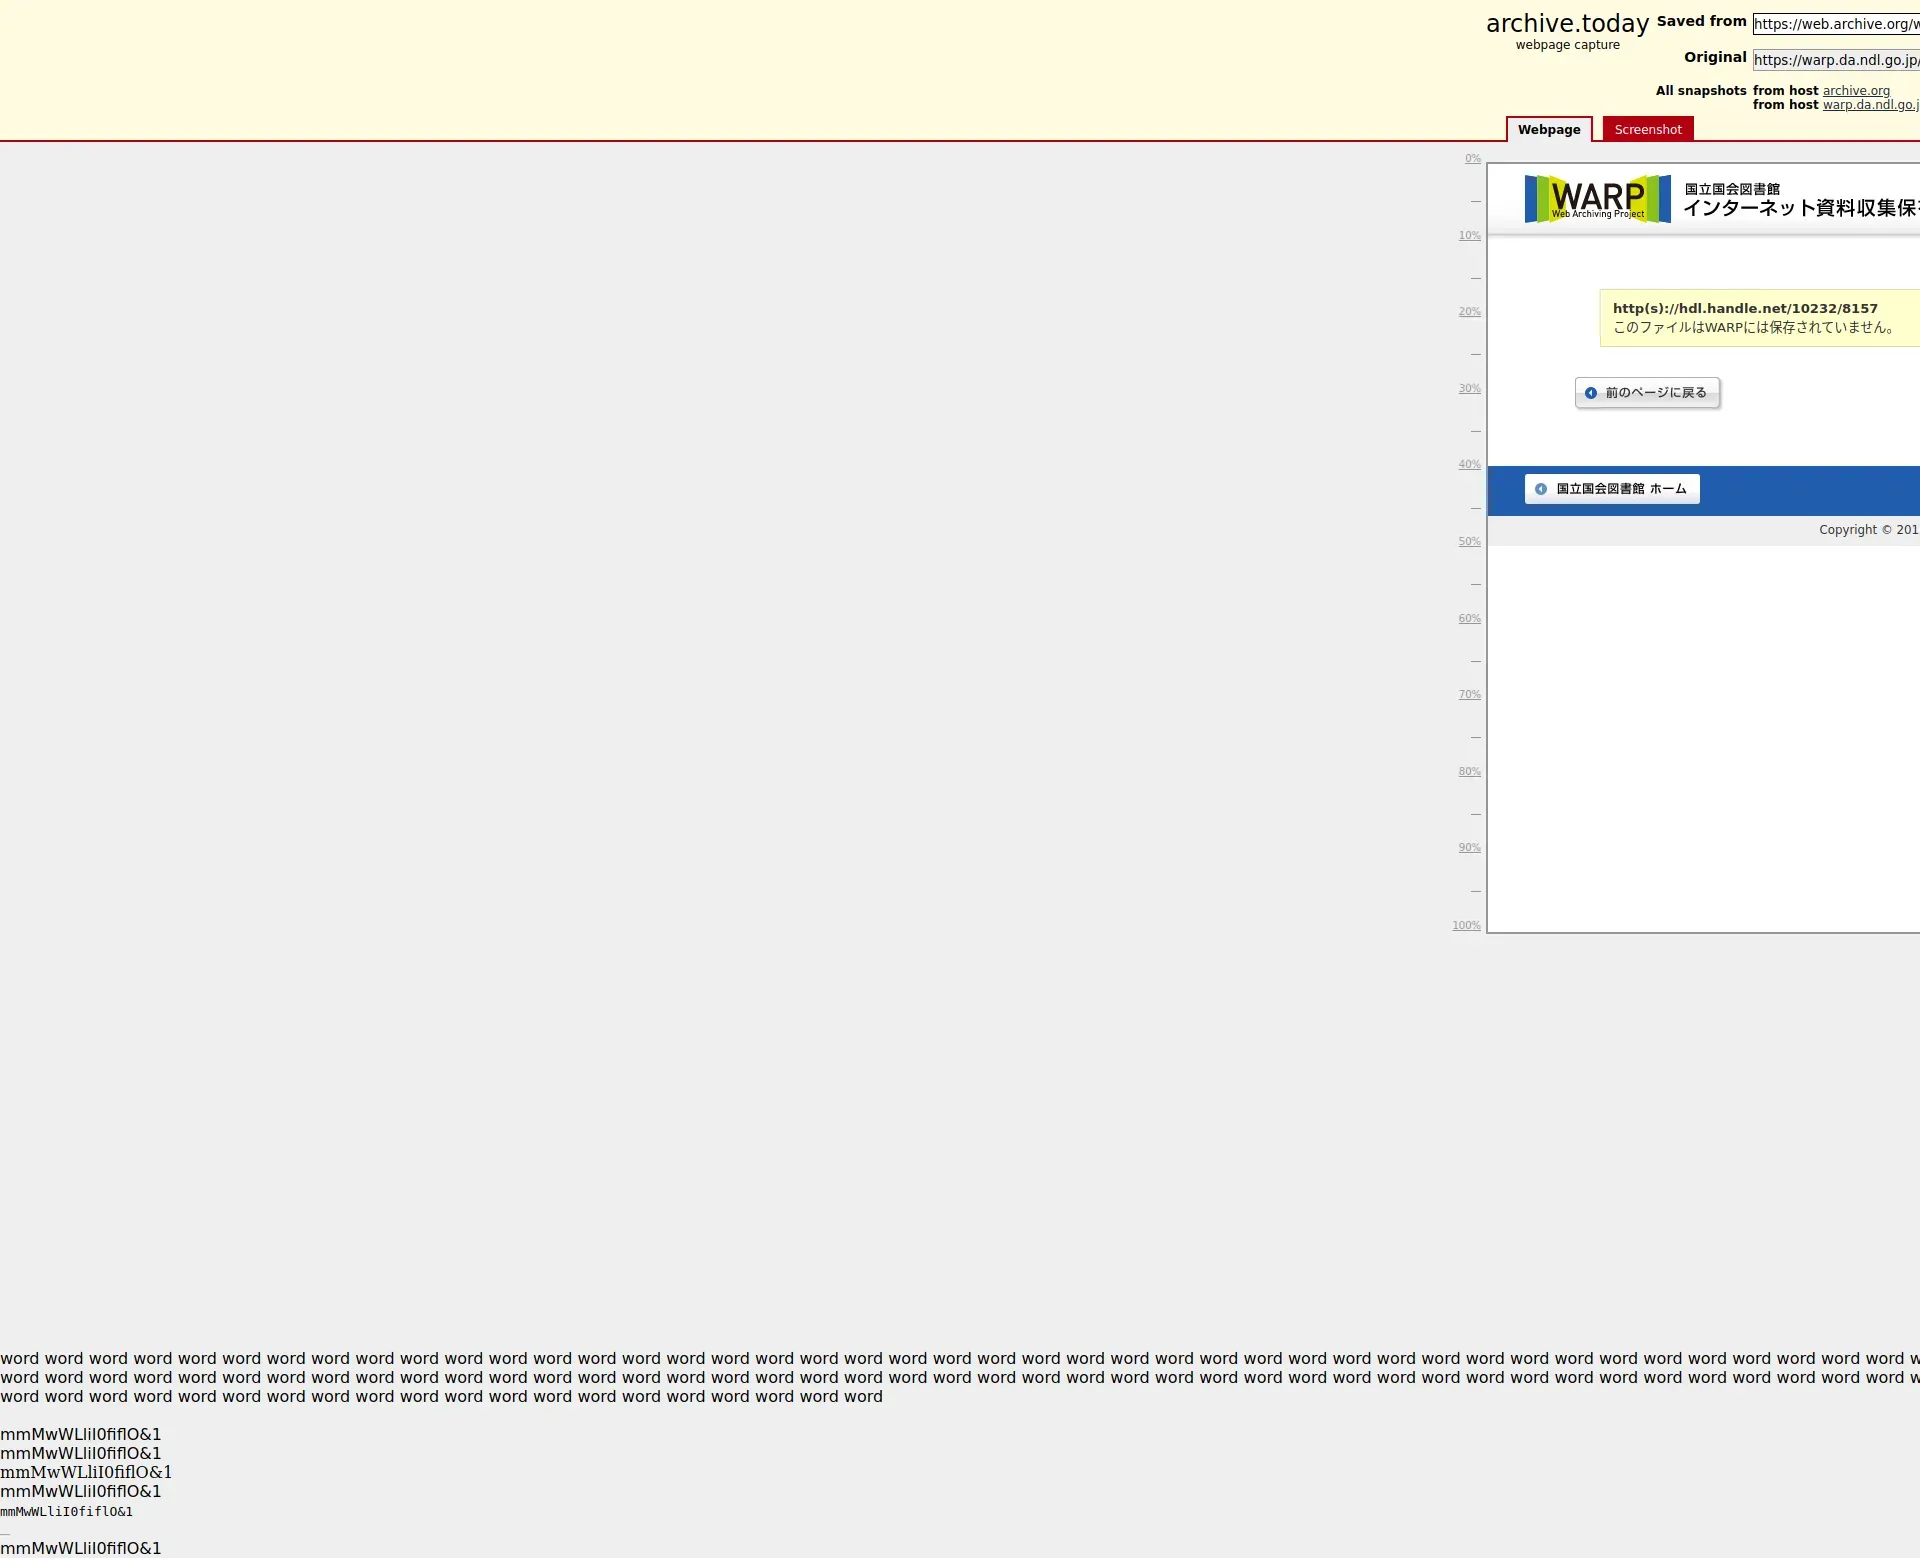Screen dimensions: 1920x1558
Task: Jump to the 10% page marker
Action: pyautogui.click(x=1469, y=236)
